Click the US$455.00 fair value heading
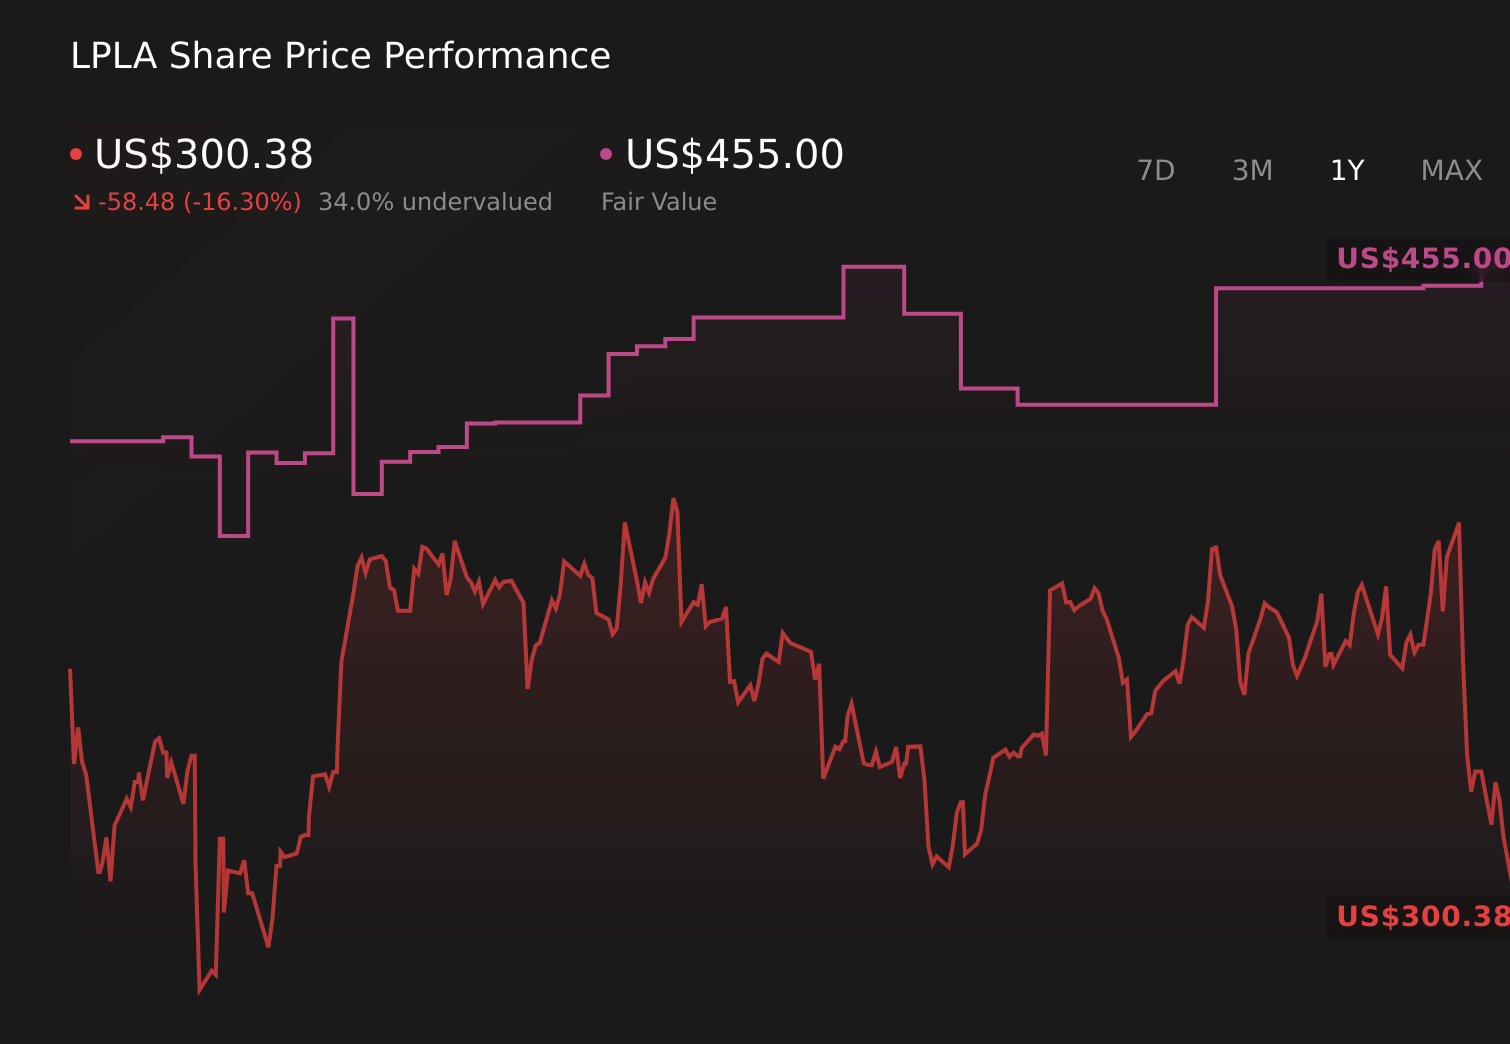1510x1044 pixels. click(734, 155)
